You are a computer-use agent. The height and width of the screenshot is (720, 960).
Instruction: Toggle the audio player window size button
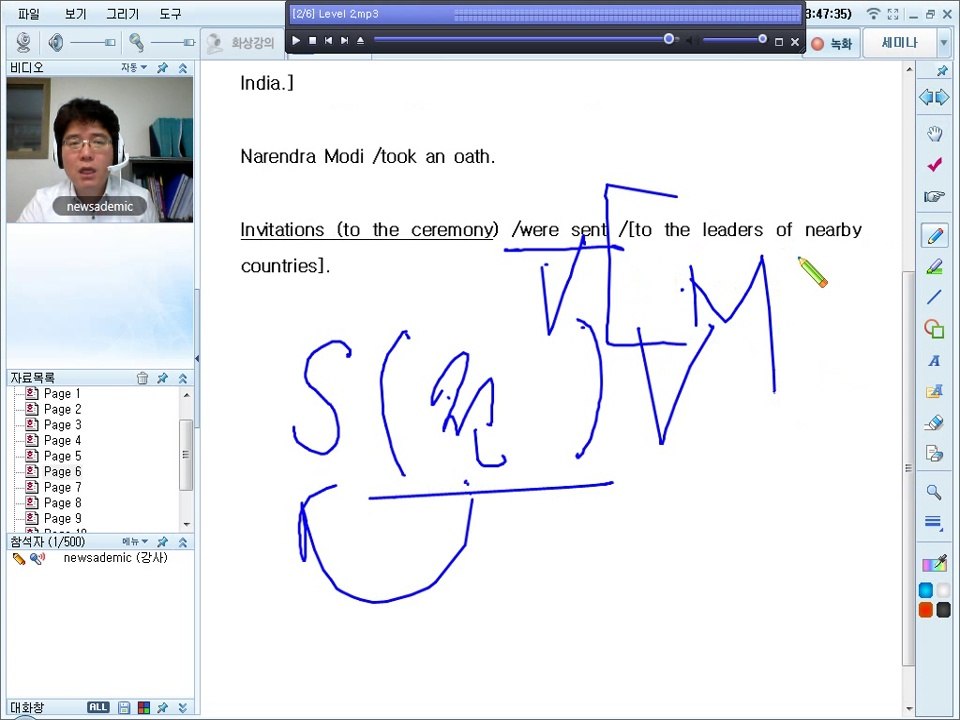coord(779,42)
